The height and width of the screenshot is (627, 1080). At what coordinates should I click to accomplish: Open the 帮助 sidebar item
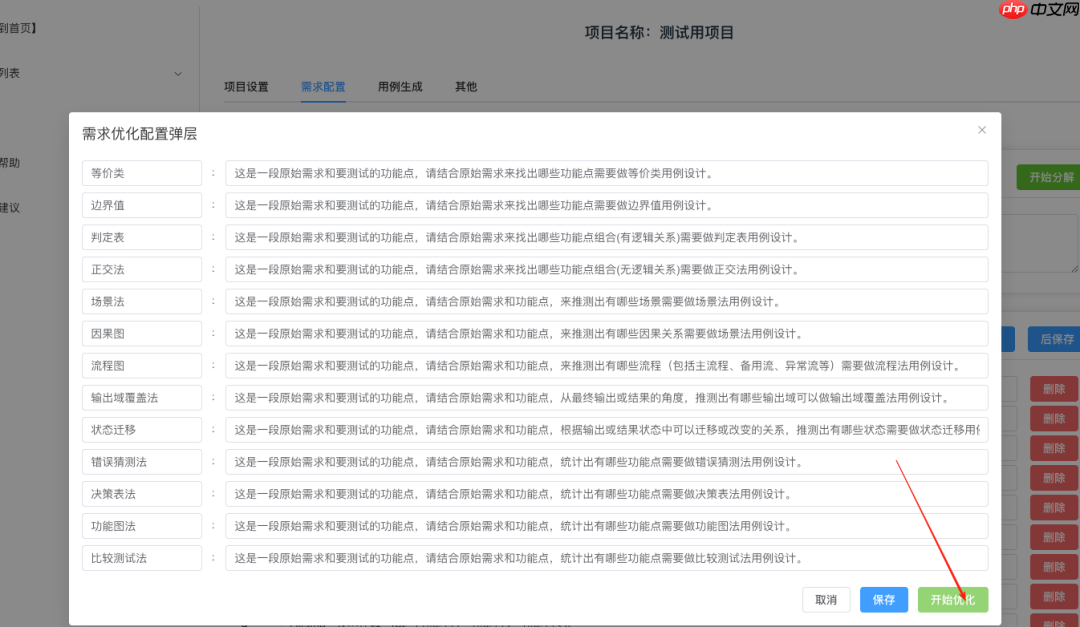(12, 162)
